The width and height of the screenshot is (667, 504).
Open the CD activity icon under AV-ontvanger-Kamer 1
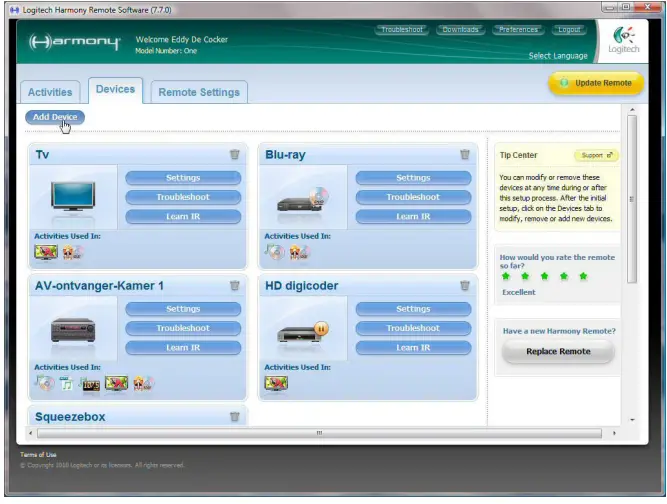pyautogui.click(x=45, y=383)
